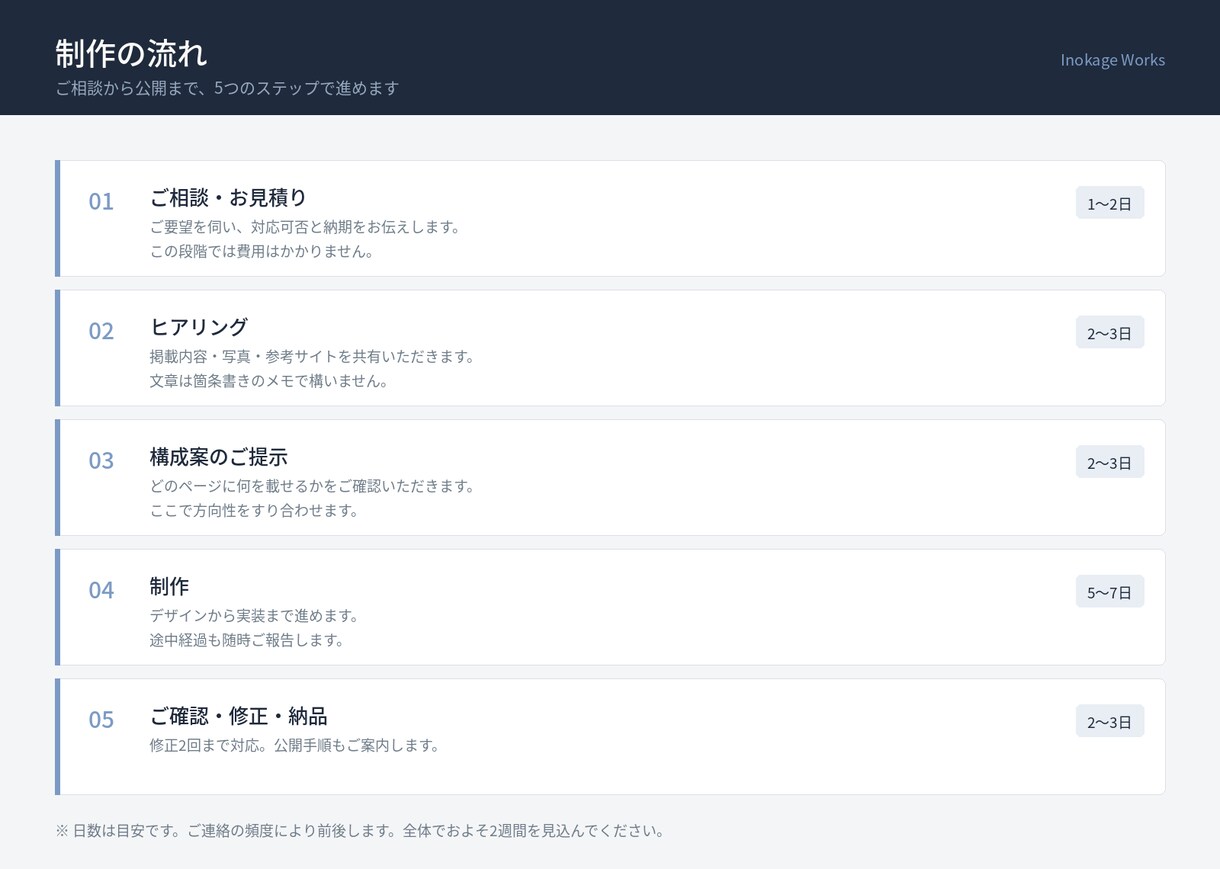
Task: Click the 2〜3日 badge in the 構成案のご提示 card
Action: [x=1110, y=462]
